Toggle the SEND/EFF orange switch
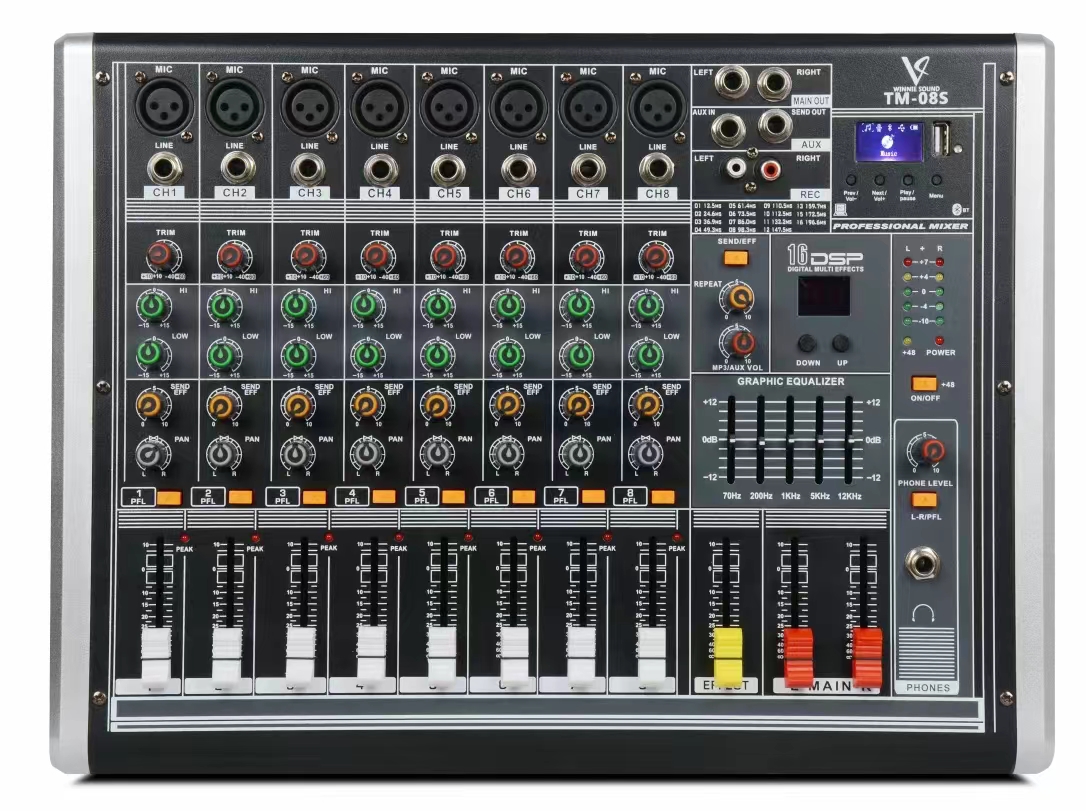The height and width of the screenshot is (811, 1086). click(736, 258)
